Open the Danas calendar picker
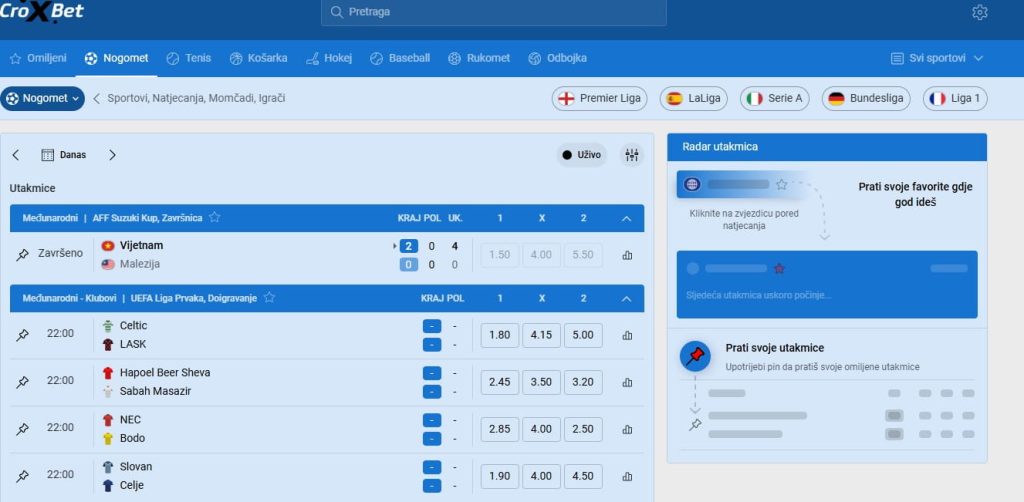The width and height of the screenshot is (1024, 502). pos(63,155)
